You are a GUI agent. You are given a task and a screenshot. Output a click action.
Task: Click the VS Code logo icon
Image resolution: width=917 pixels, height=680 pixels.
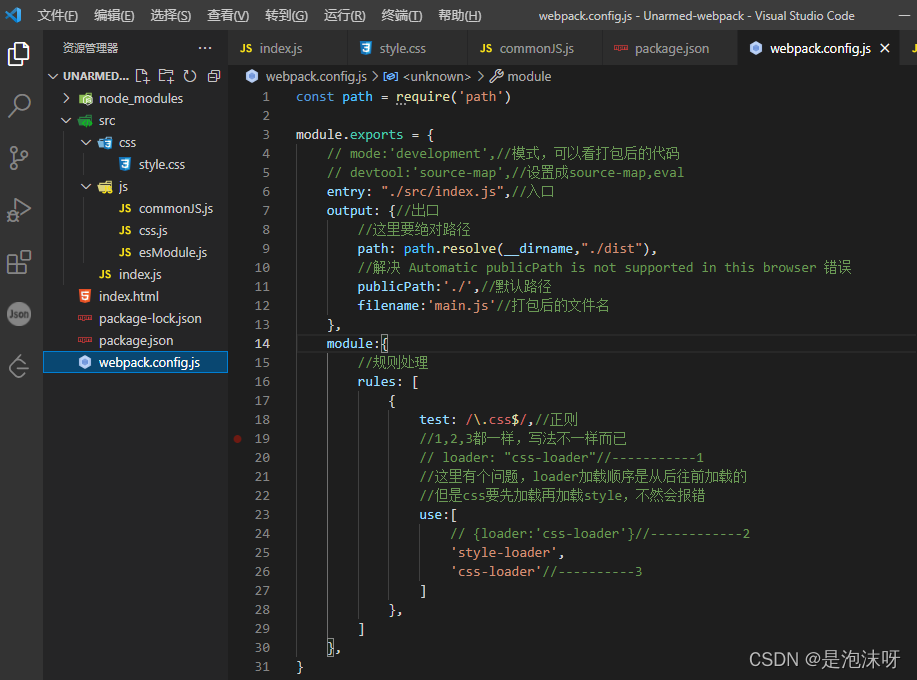[x=14, y=14]
